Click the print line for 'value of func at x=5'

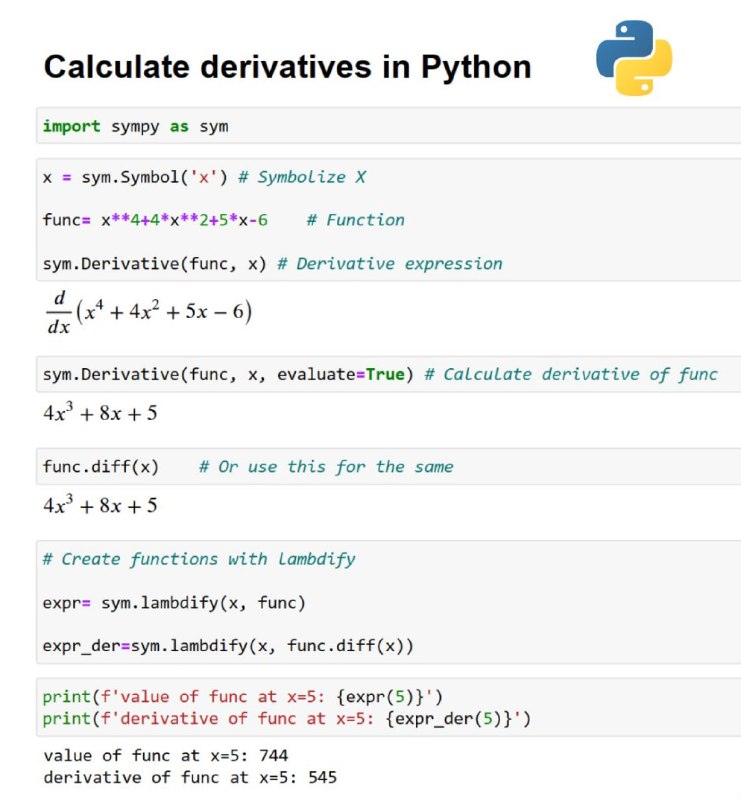(x=242, y=696)
